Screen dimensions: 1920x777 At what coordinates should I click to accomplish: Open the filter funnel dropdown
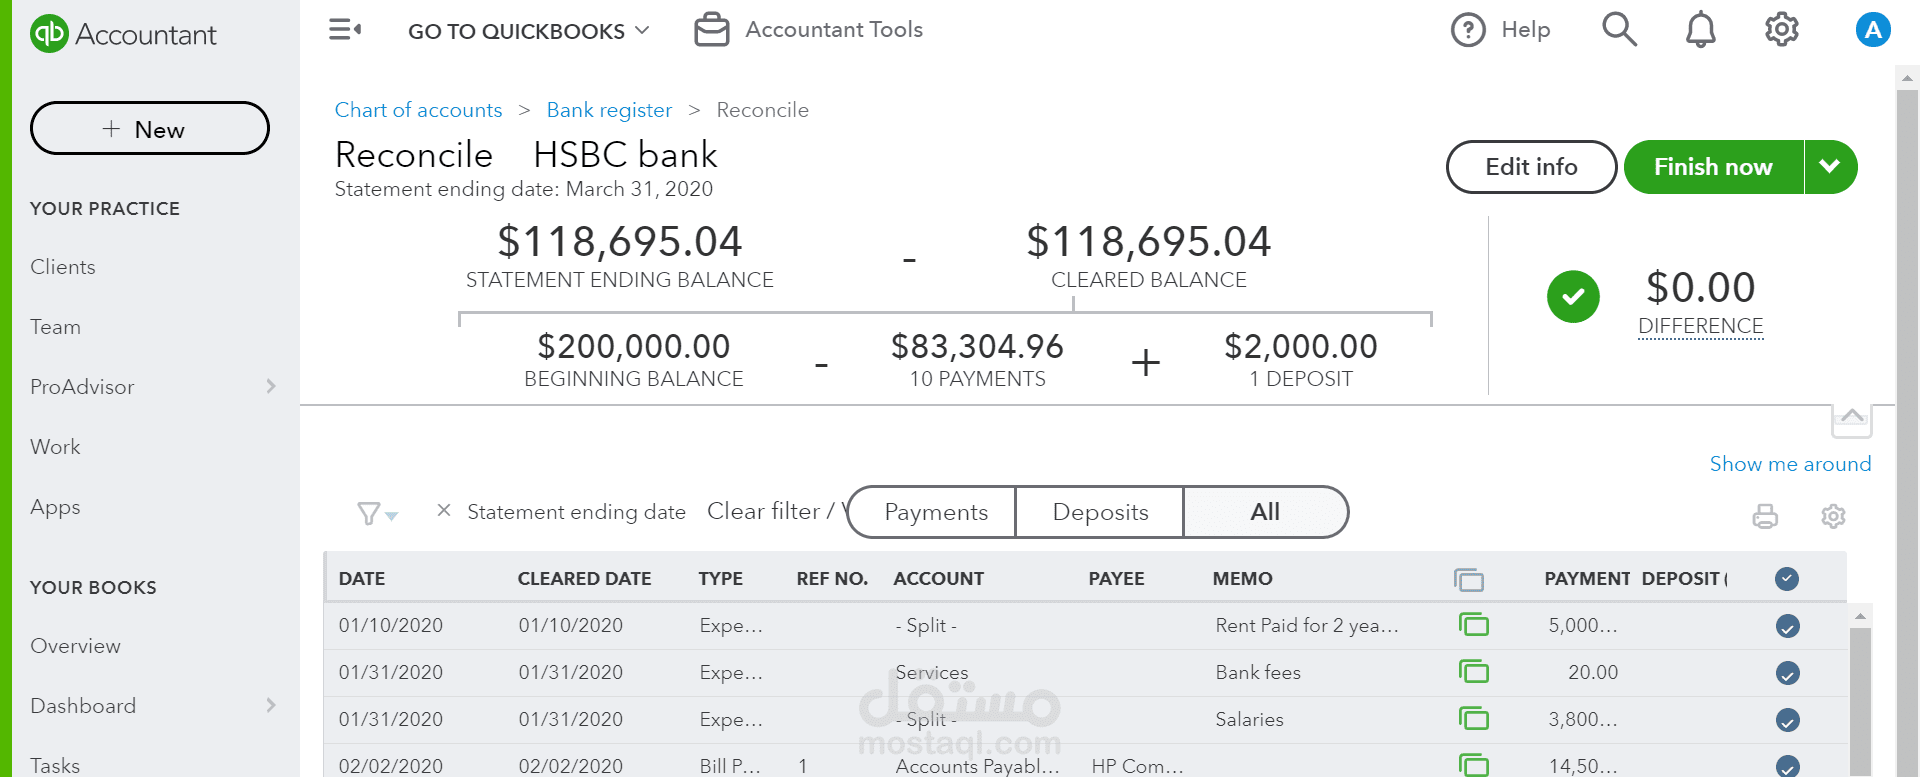pyautogui.click(x=377, y=513)
